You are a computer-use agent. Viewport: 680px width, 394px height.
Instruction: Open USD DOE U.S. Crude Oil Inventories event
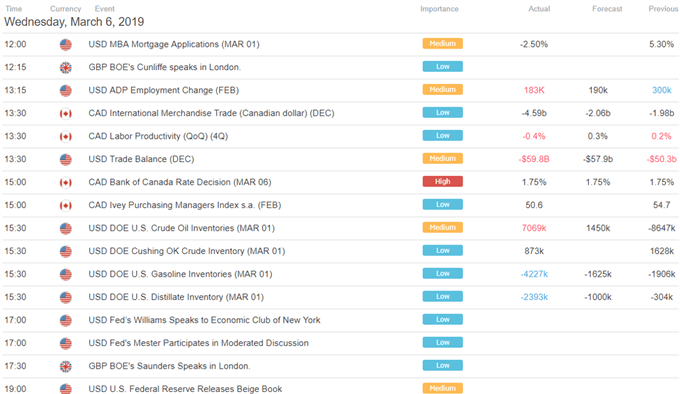pyautogui.click(x=181, y=228)
